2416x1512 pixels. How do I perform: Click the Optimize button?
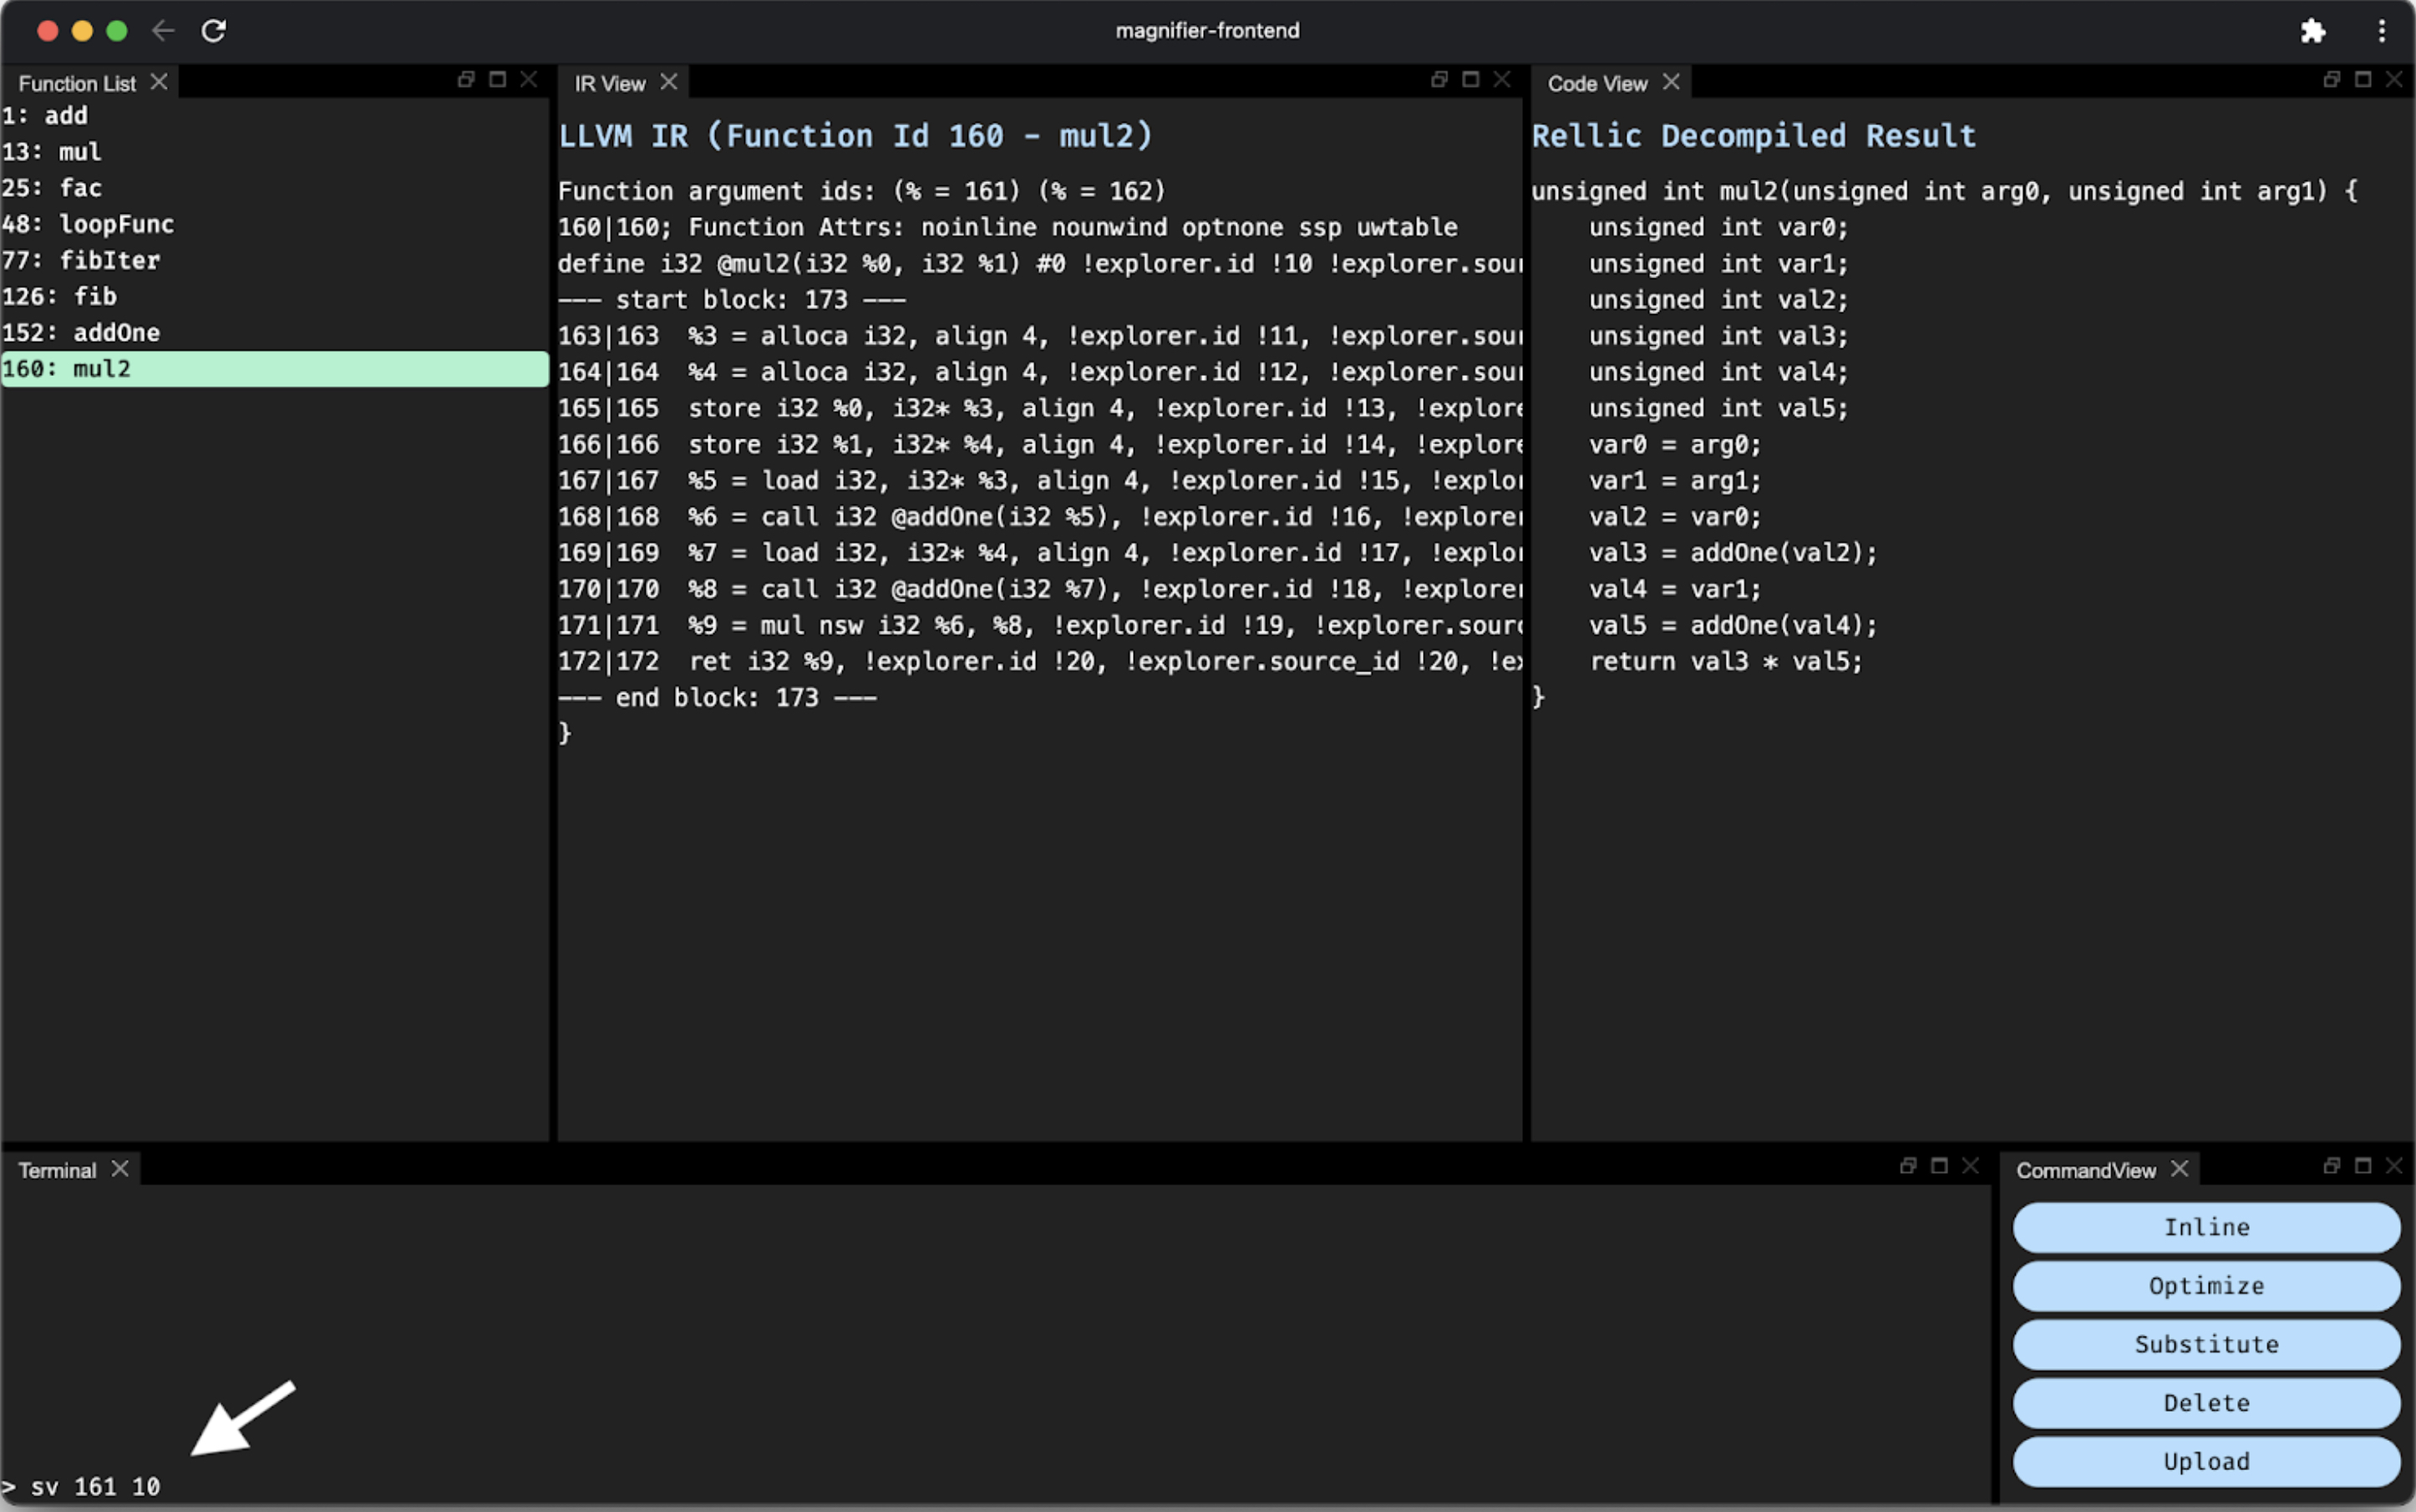pyautogui.click(x=2206, y=1286)
